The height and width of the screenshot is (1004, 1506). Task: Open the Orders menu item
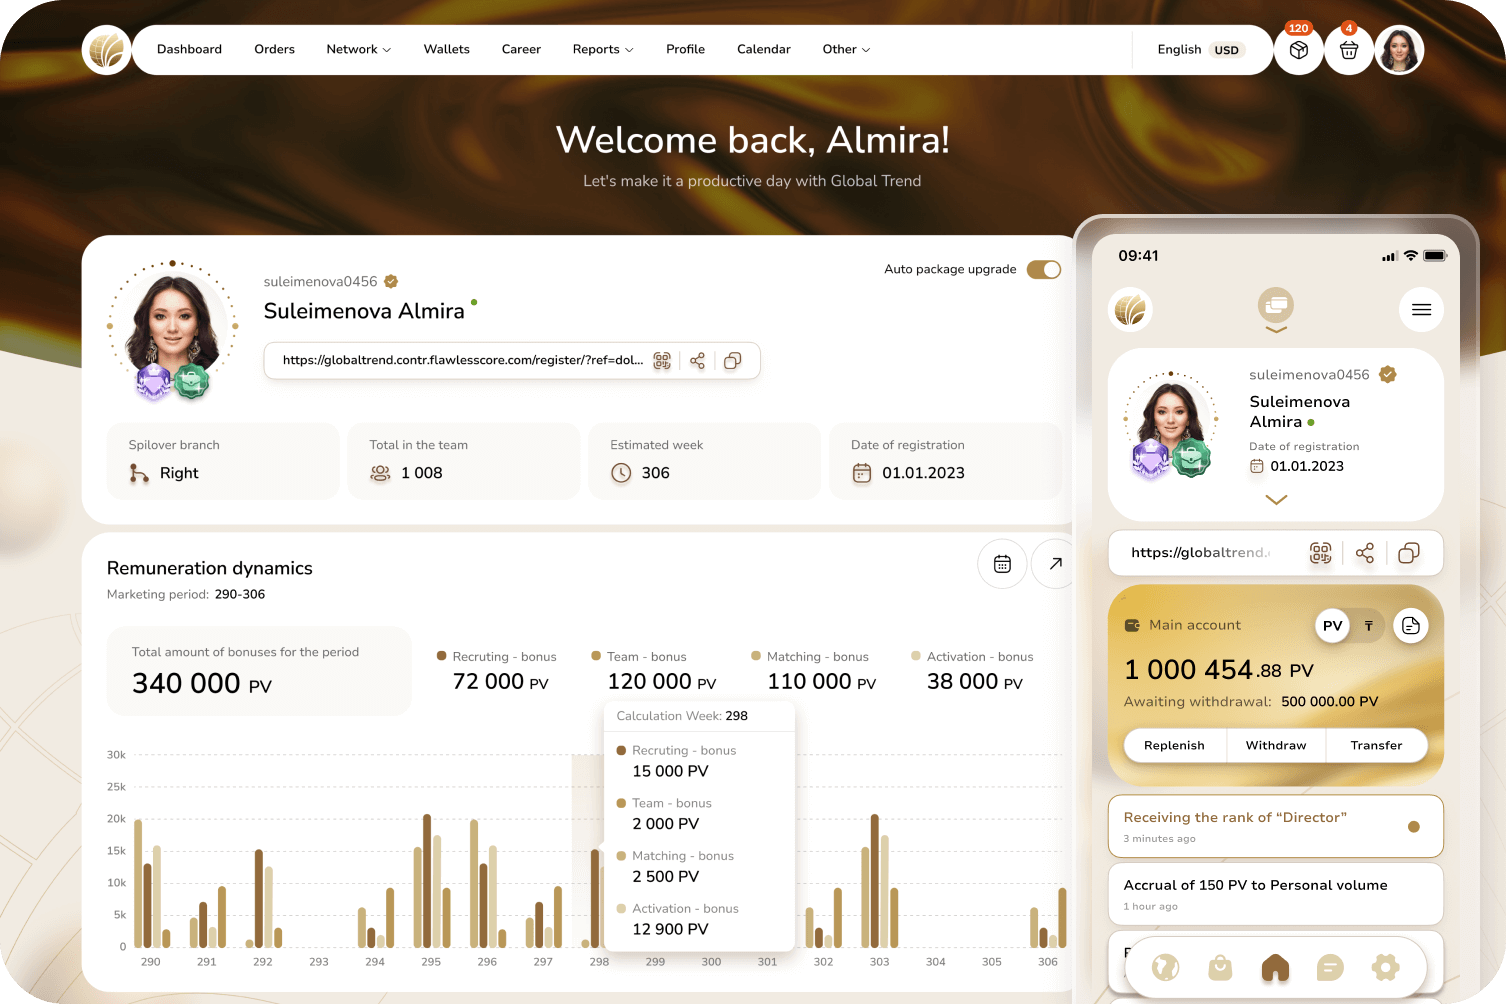coord(274,49)
